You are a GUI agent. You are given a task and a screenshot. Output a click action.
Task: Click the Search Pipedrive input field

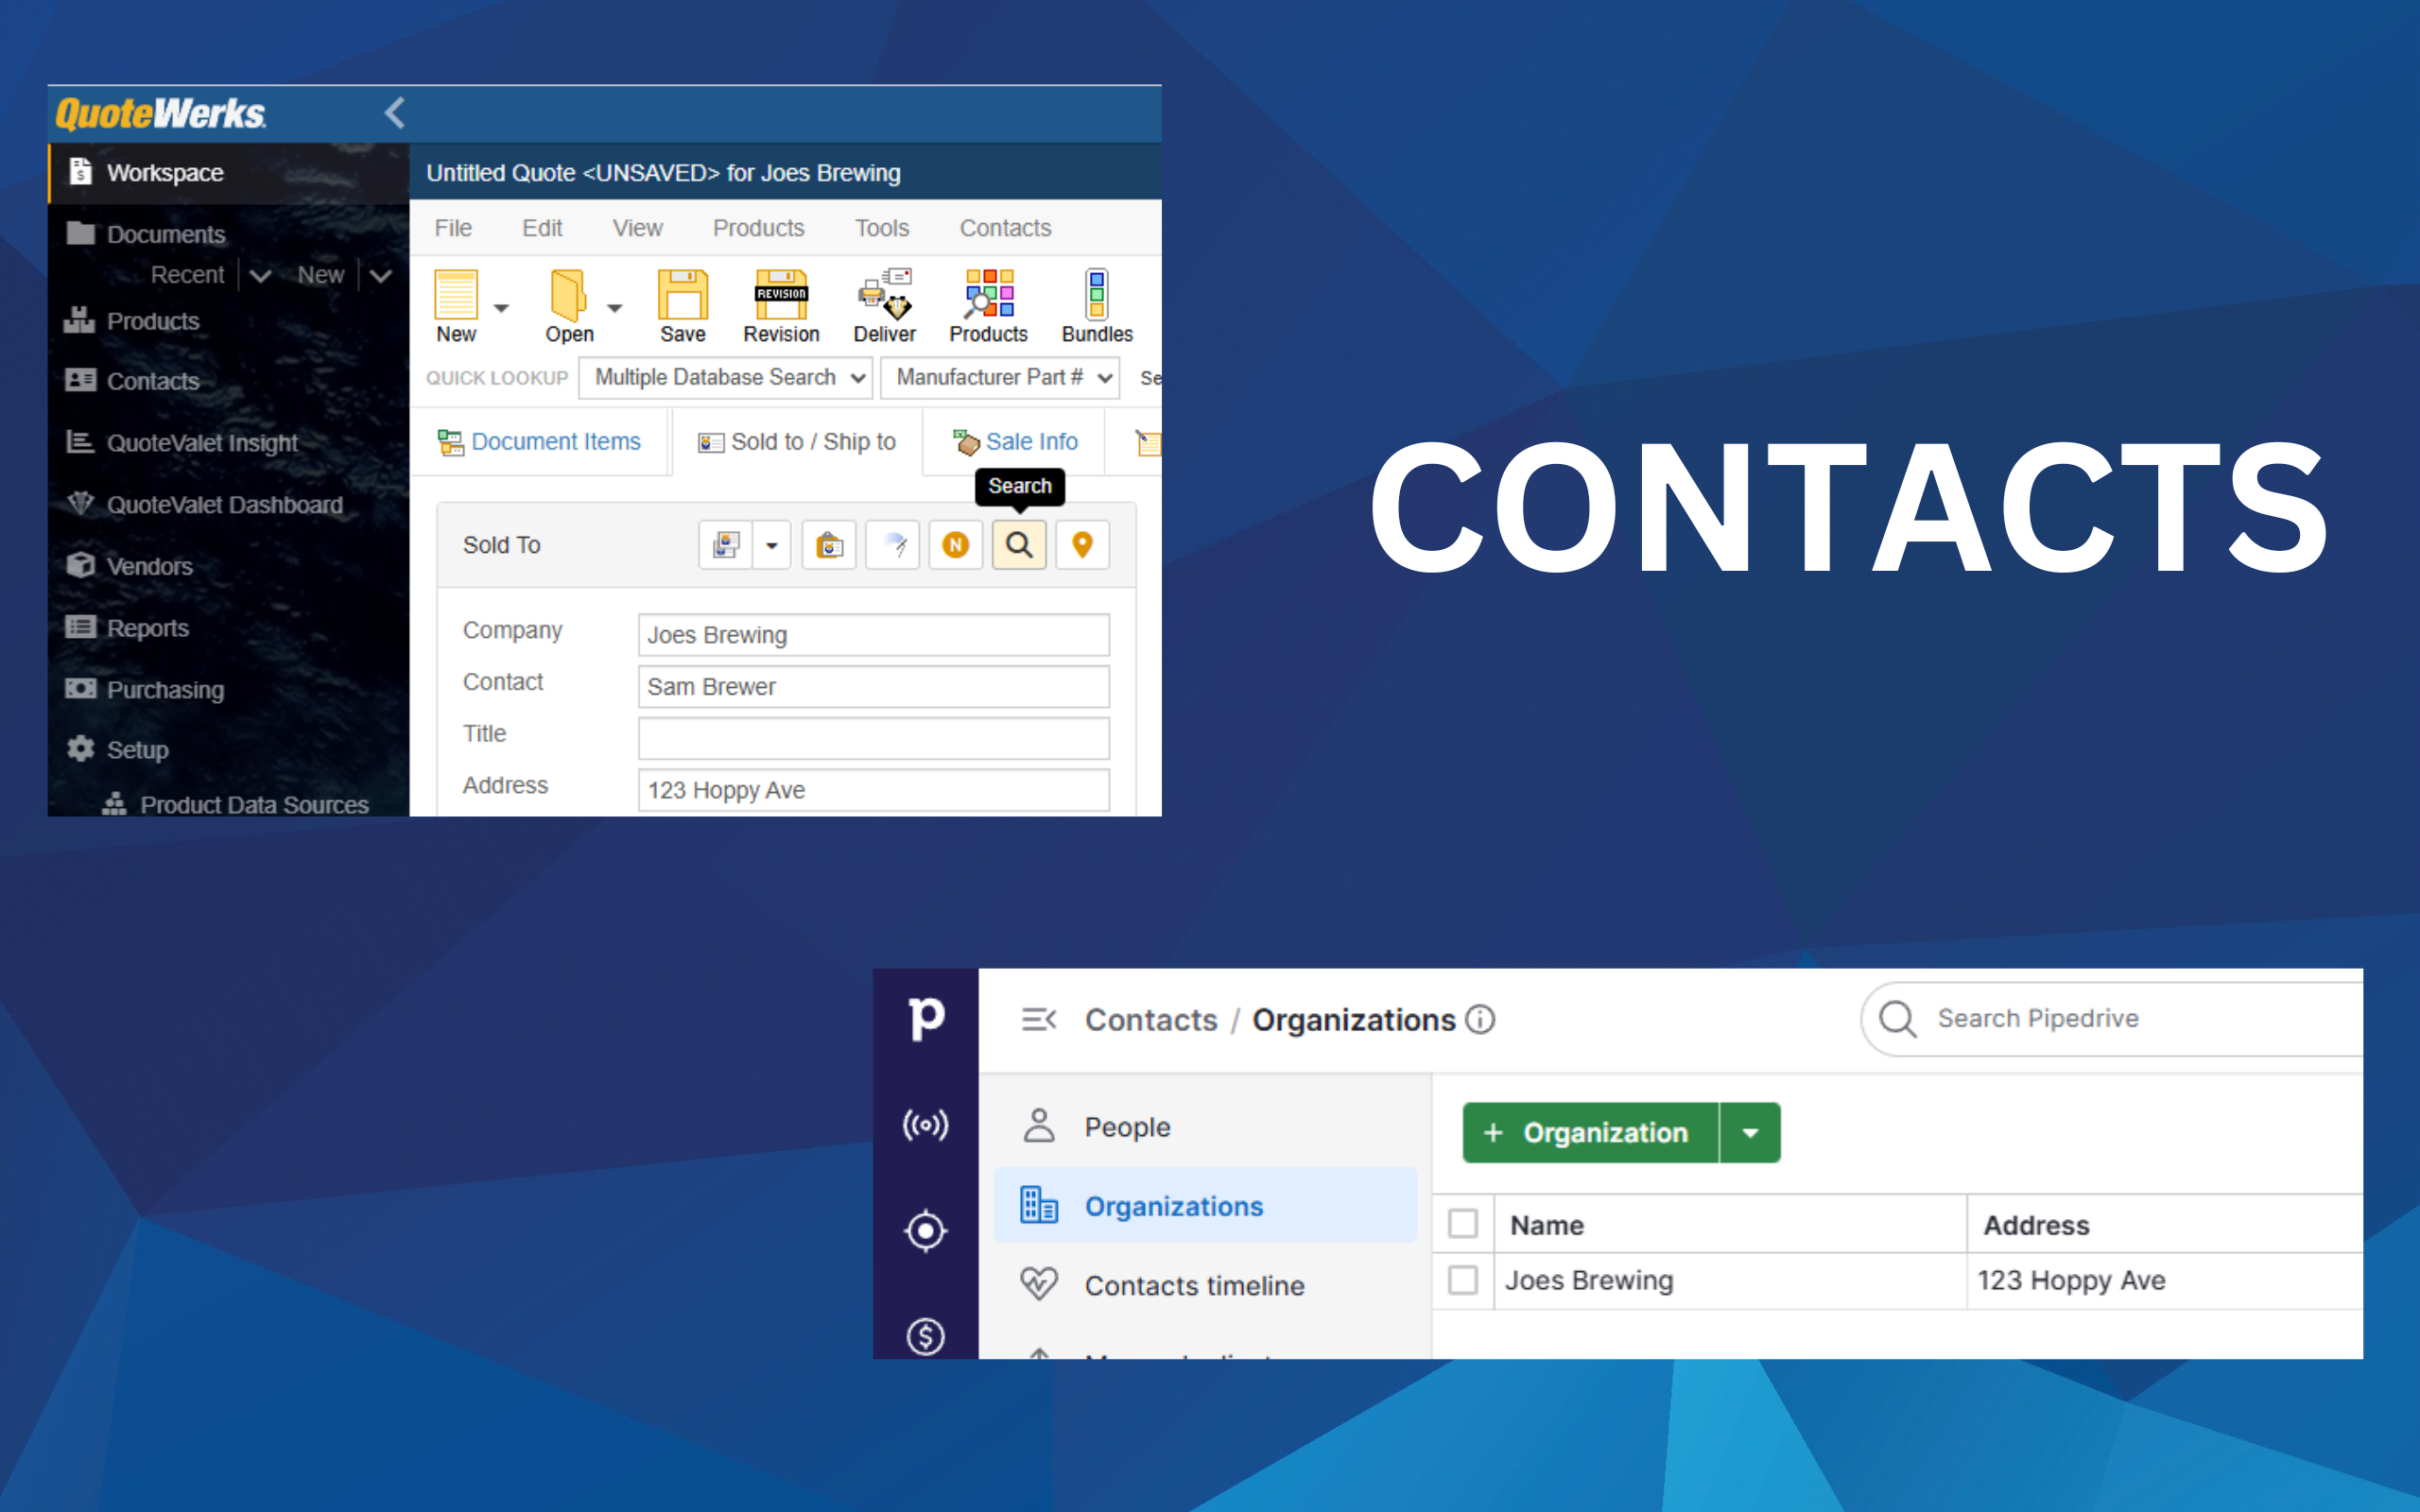[x=2120, y=1019]
